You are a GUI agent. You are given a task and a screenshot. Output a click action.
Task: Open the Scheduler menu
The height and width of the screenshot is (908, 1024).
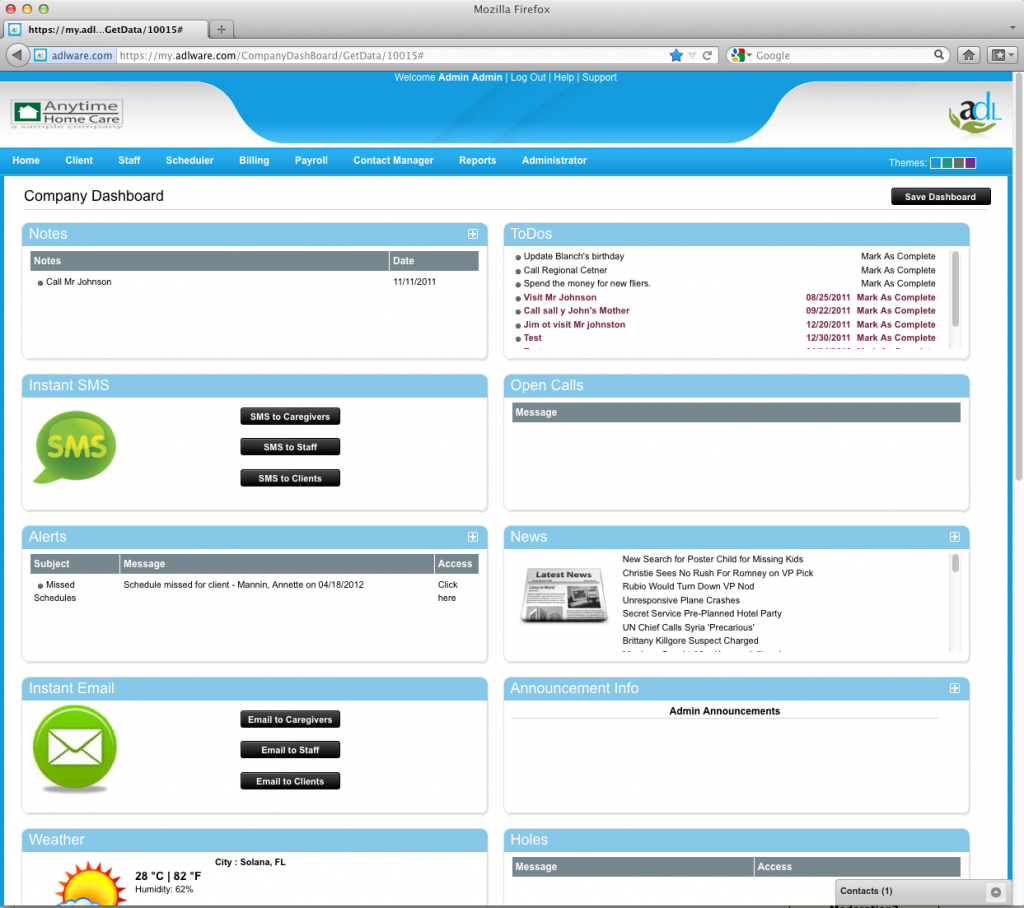click(x=189, y=160)
